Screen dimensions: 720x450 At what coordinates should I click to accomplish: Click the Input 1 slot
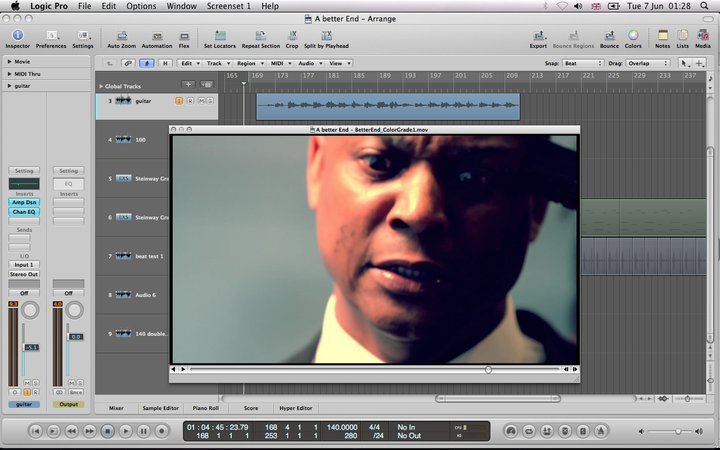pos(24,264)
